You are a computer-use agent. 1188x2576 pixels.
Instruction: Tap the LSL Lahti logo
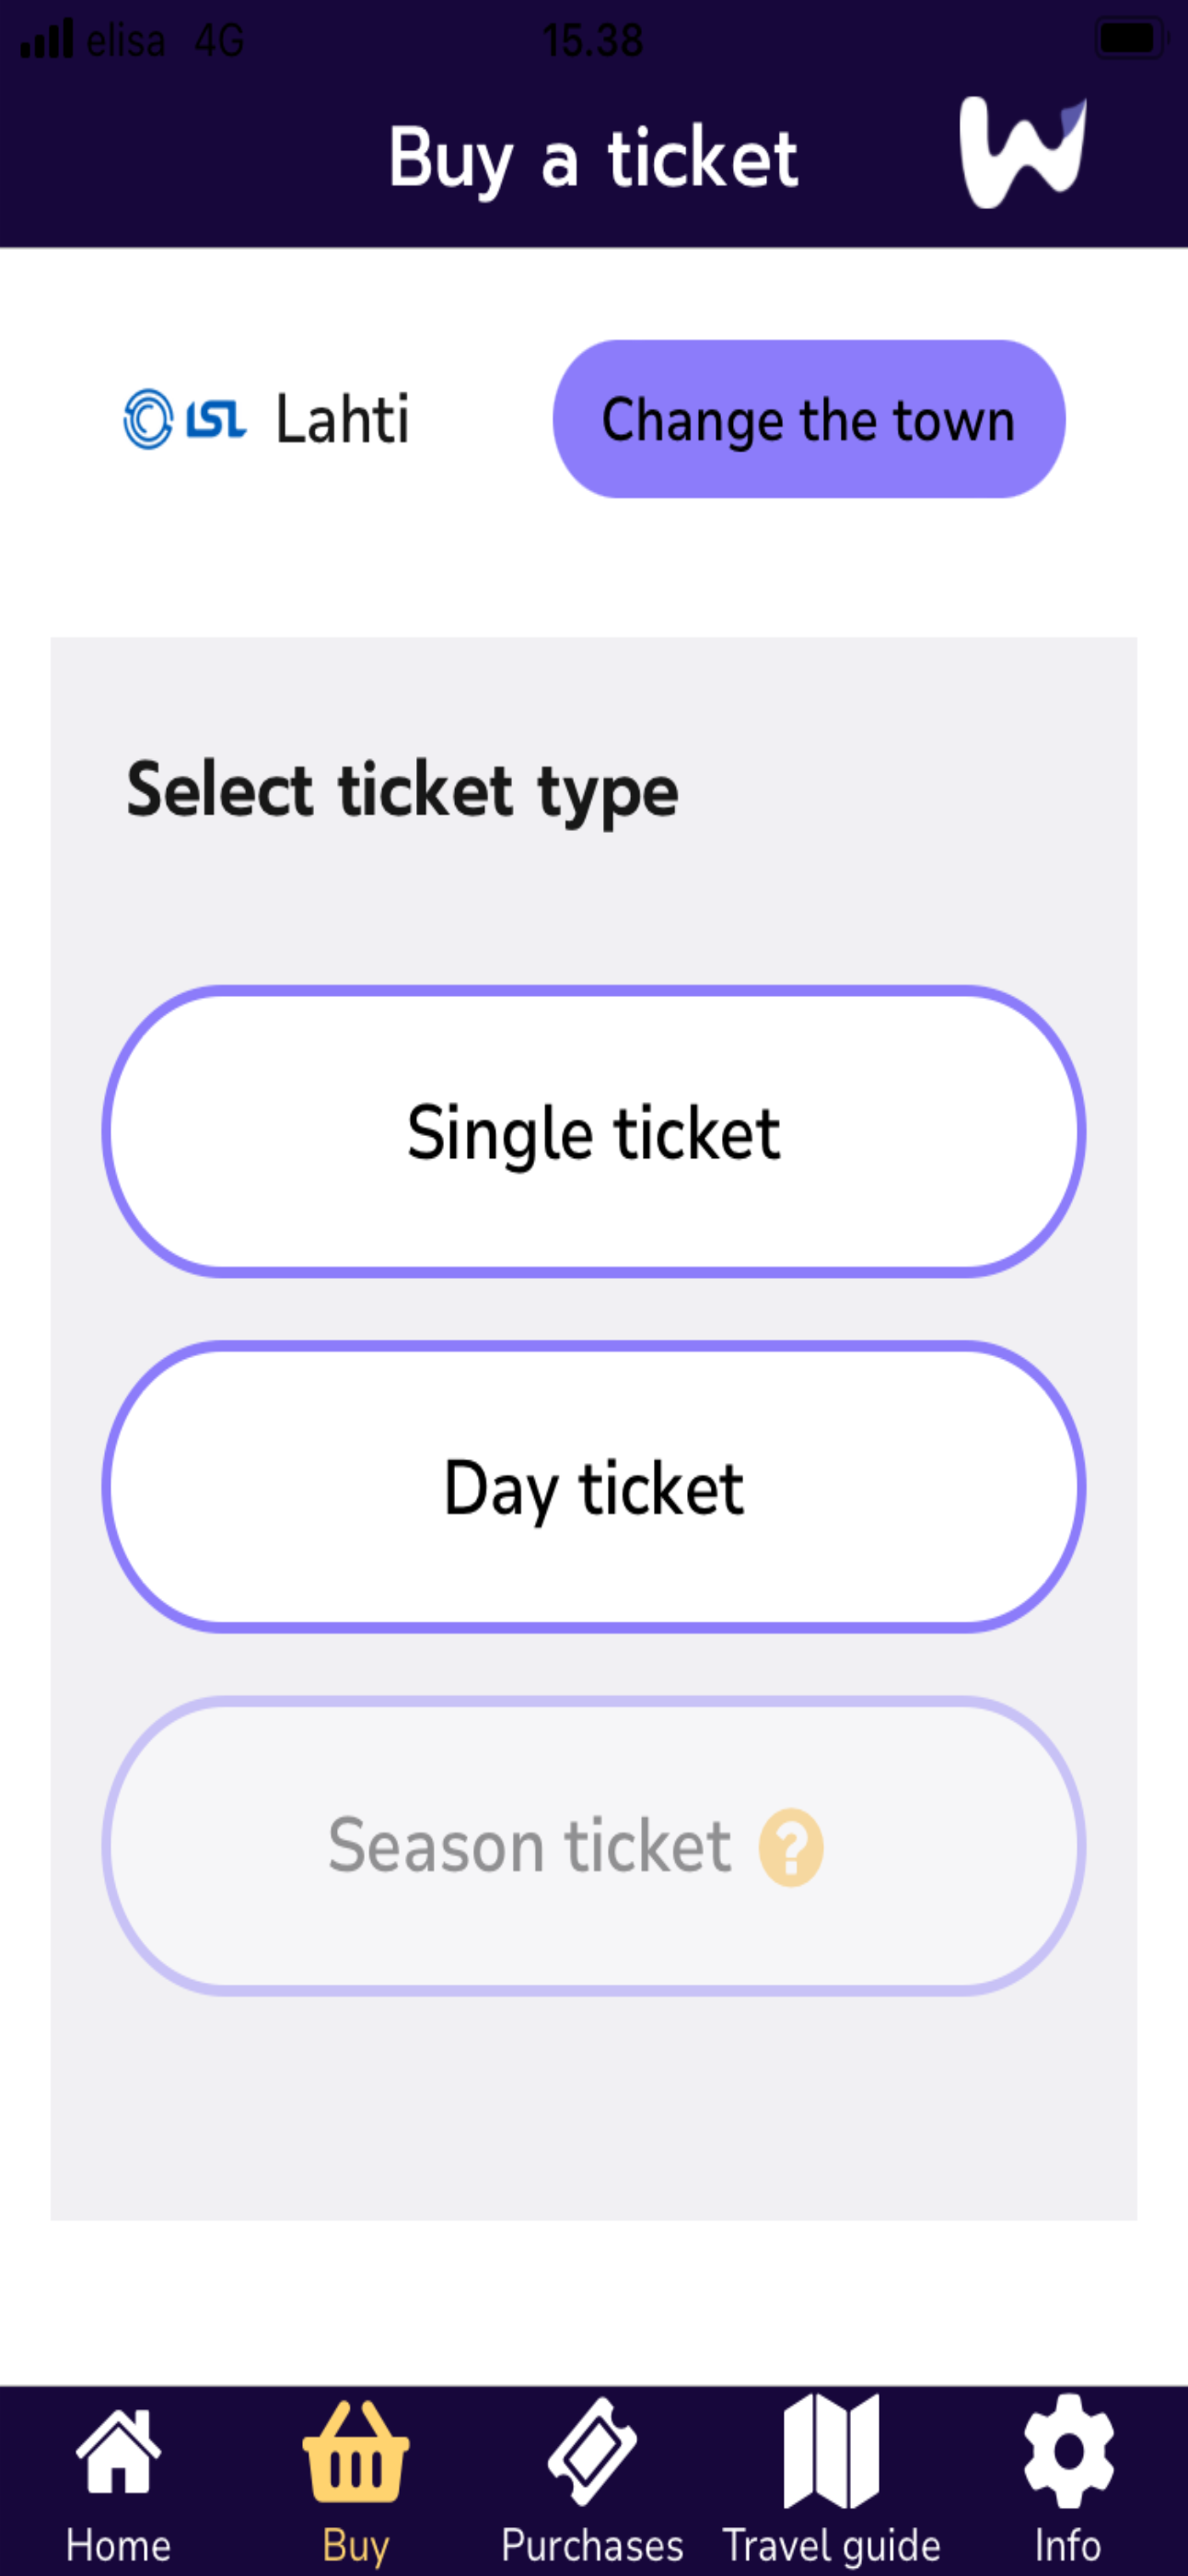pos(185,419)
